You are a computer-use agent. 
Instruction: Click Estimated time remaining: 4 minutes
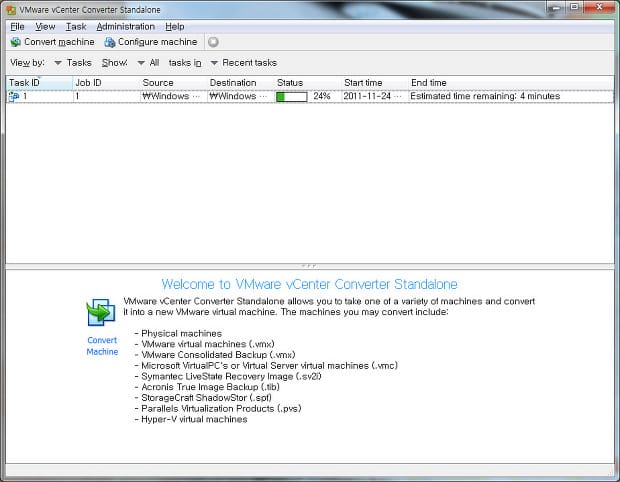[x=485, y=96]
